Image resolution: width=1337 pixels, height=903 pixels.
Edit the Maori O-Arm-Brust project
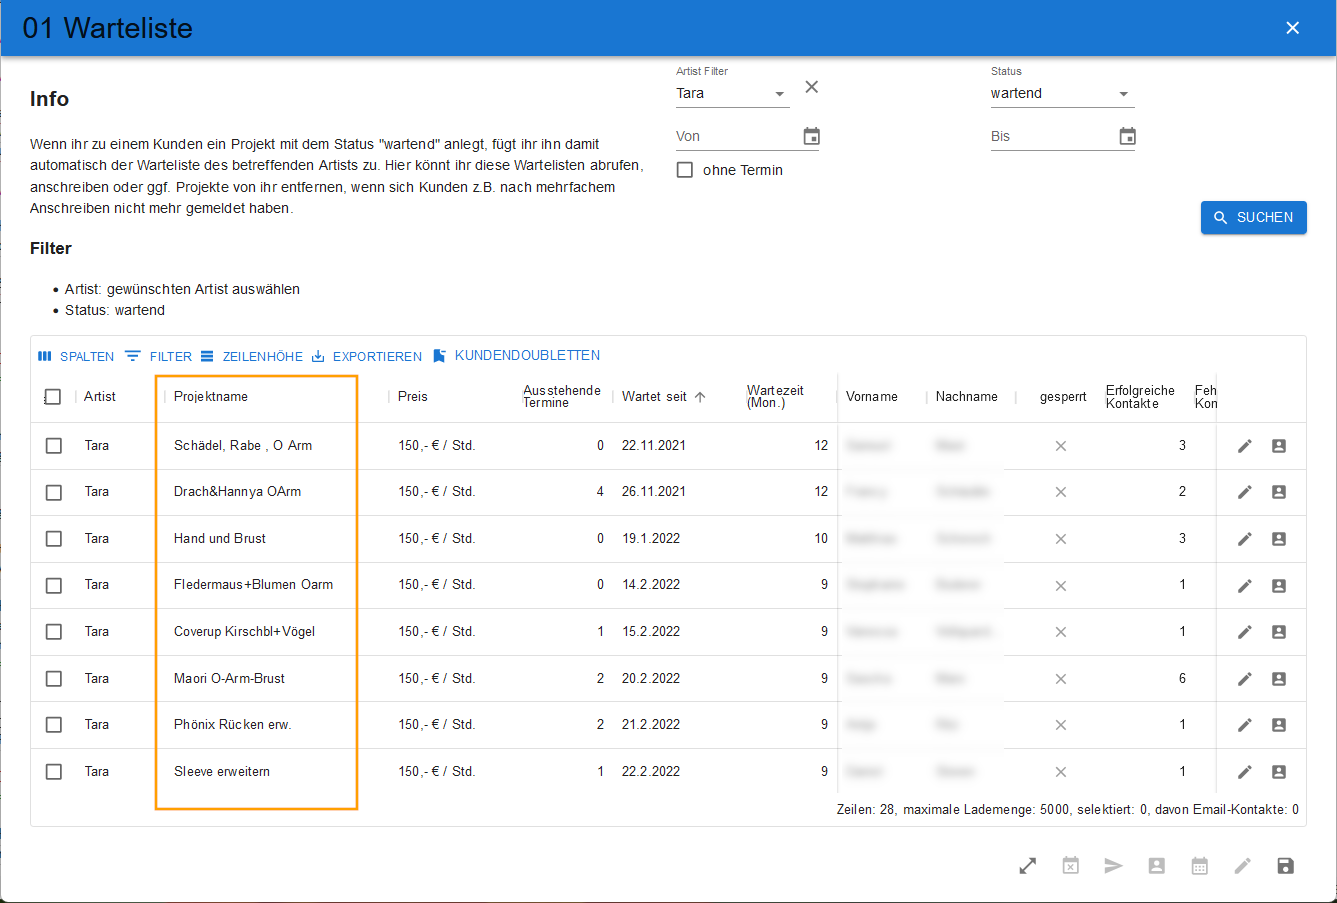tap(1245, 679)
